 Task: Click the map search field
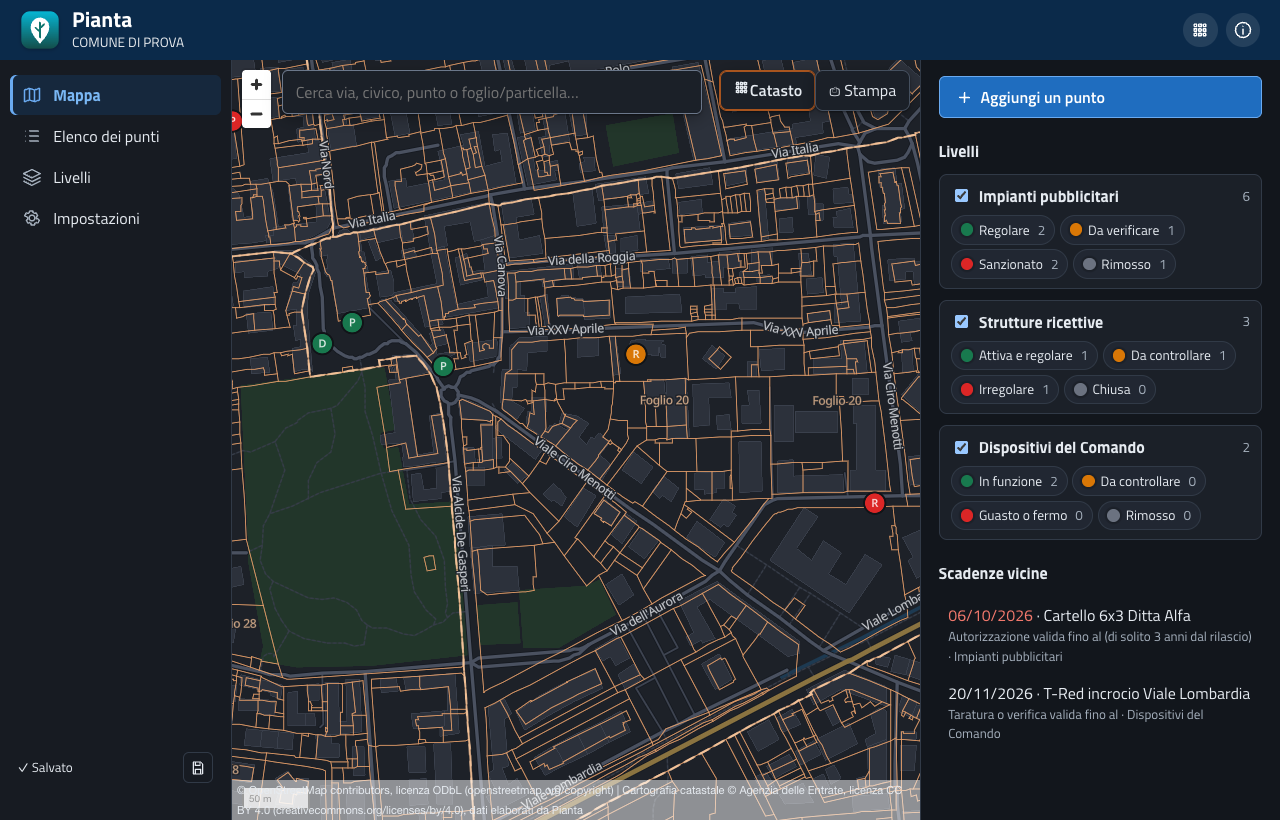(492, 92)
